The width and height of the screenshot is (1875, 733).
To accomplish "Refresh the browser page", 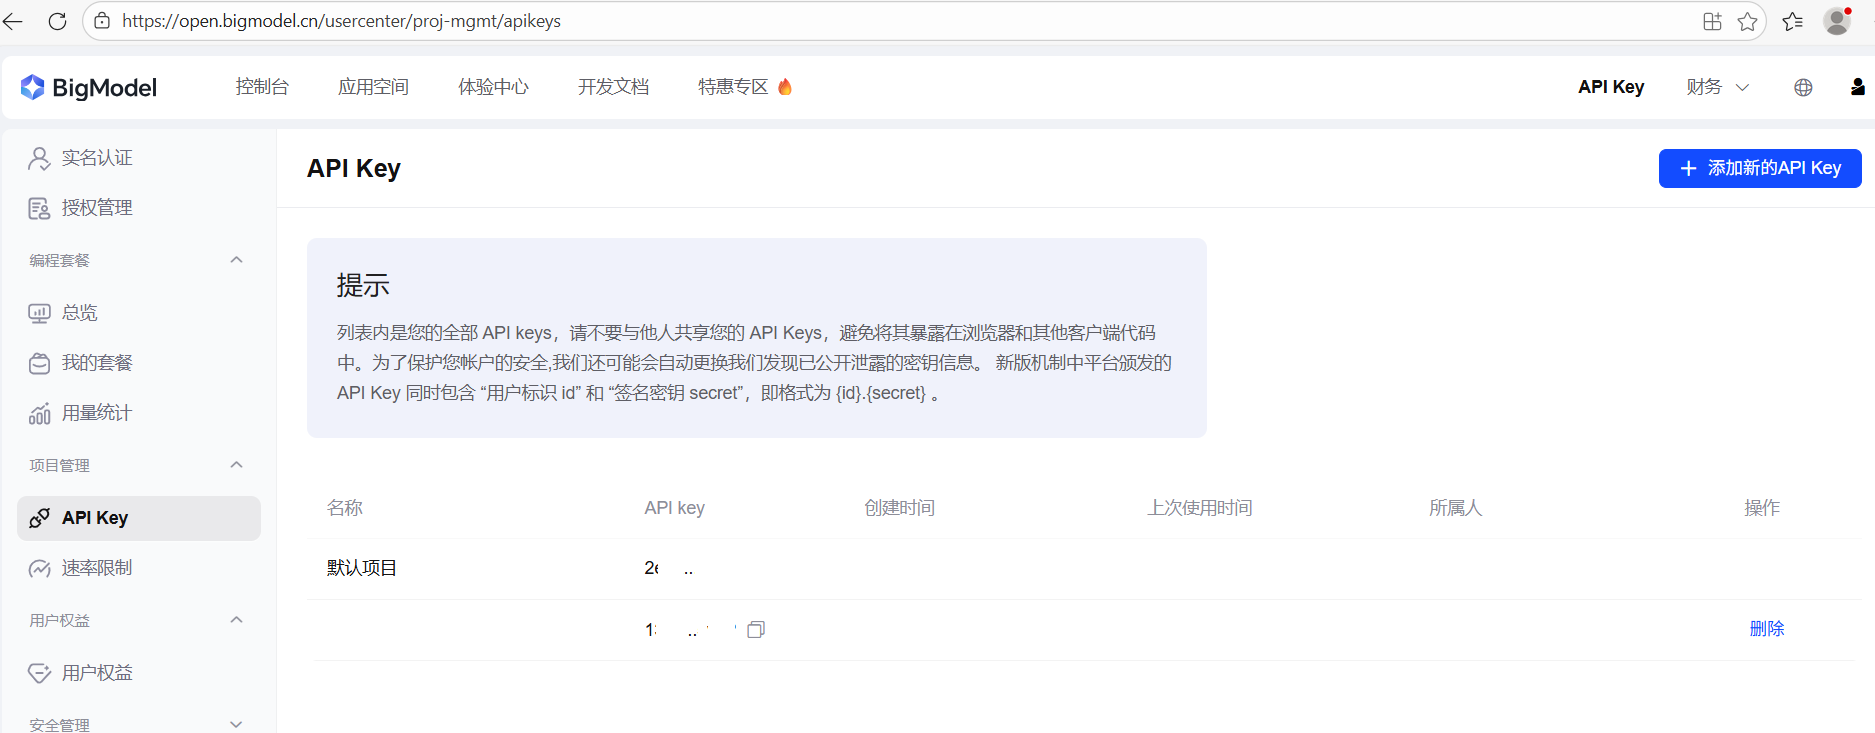I will point(57,21).
